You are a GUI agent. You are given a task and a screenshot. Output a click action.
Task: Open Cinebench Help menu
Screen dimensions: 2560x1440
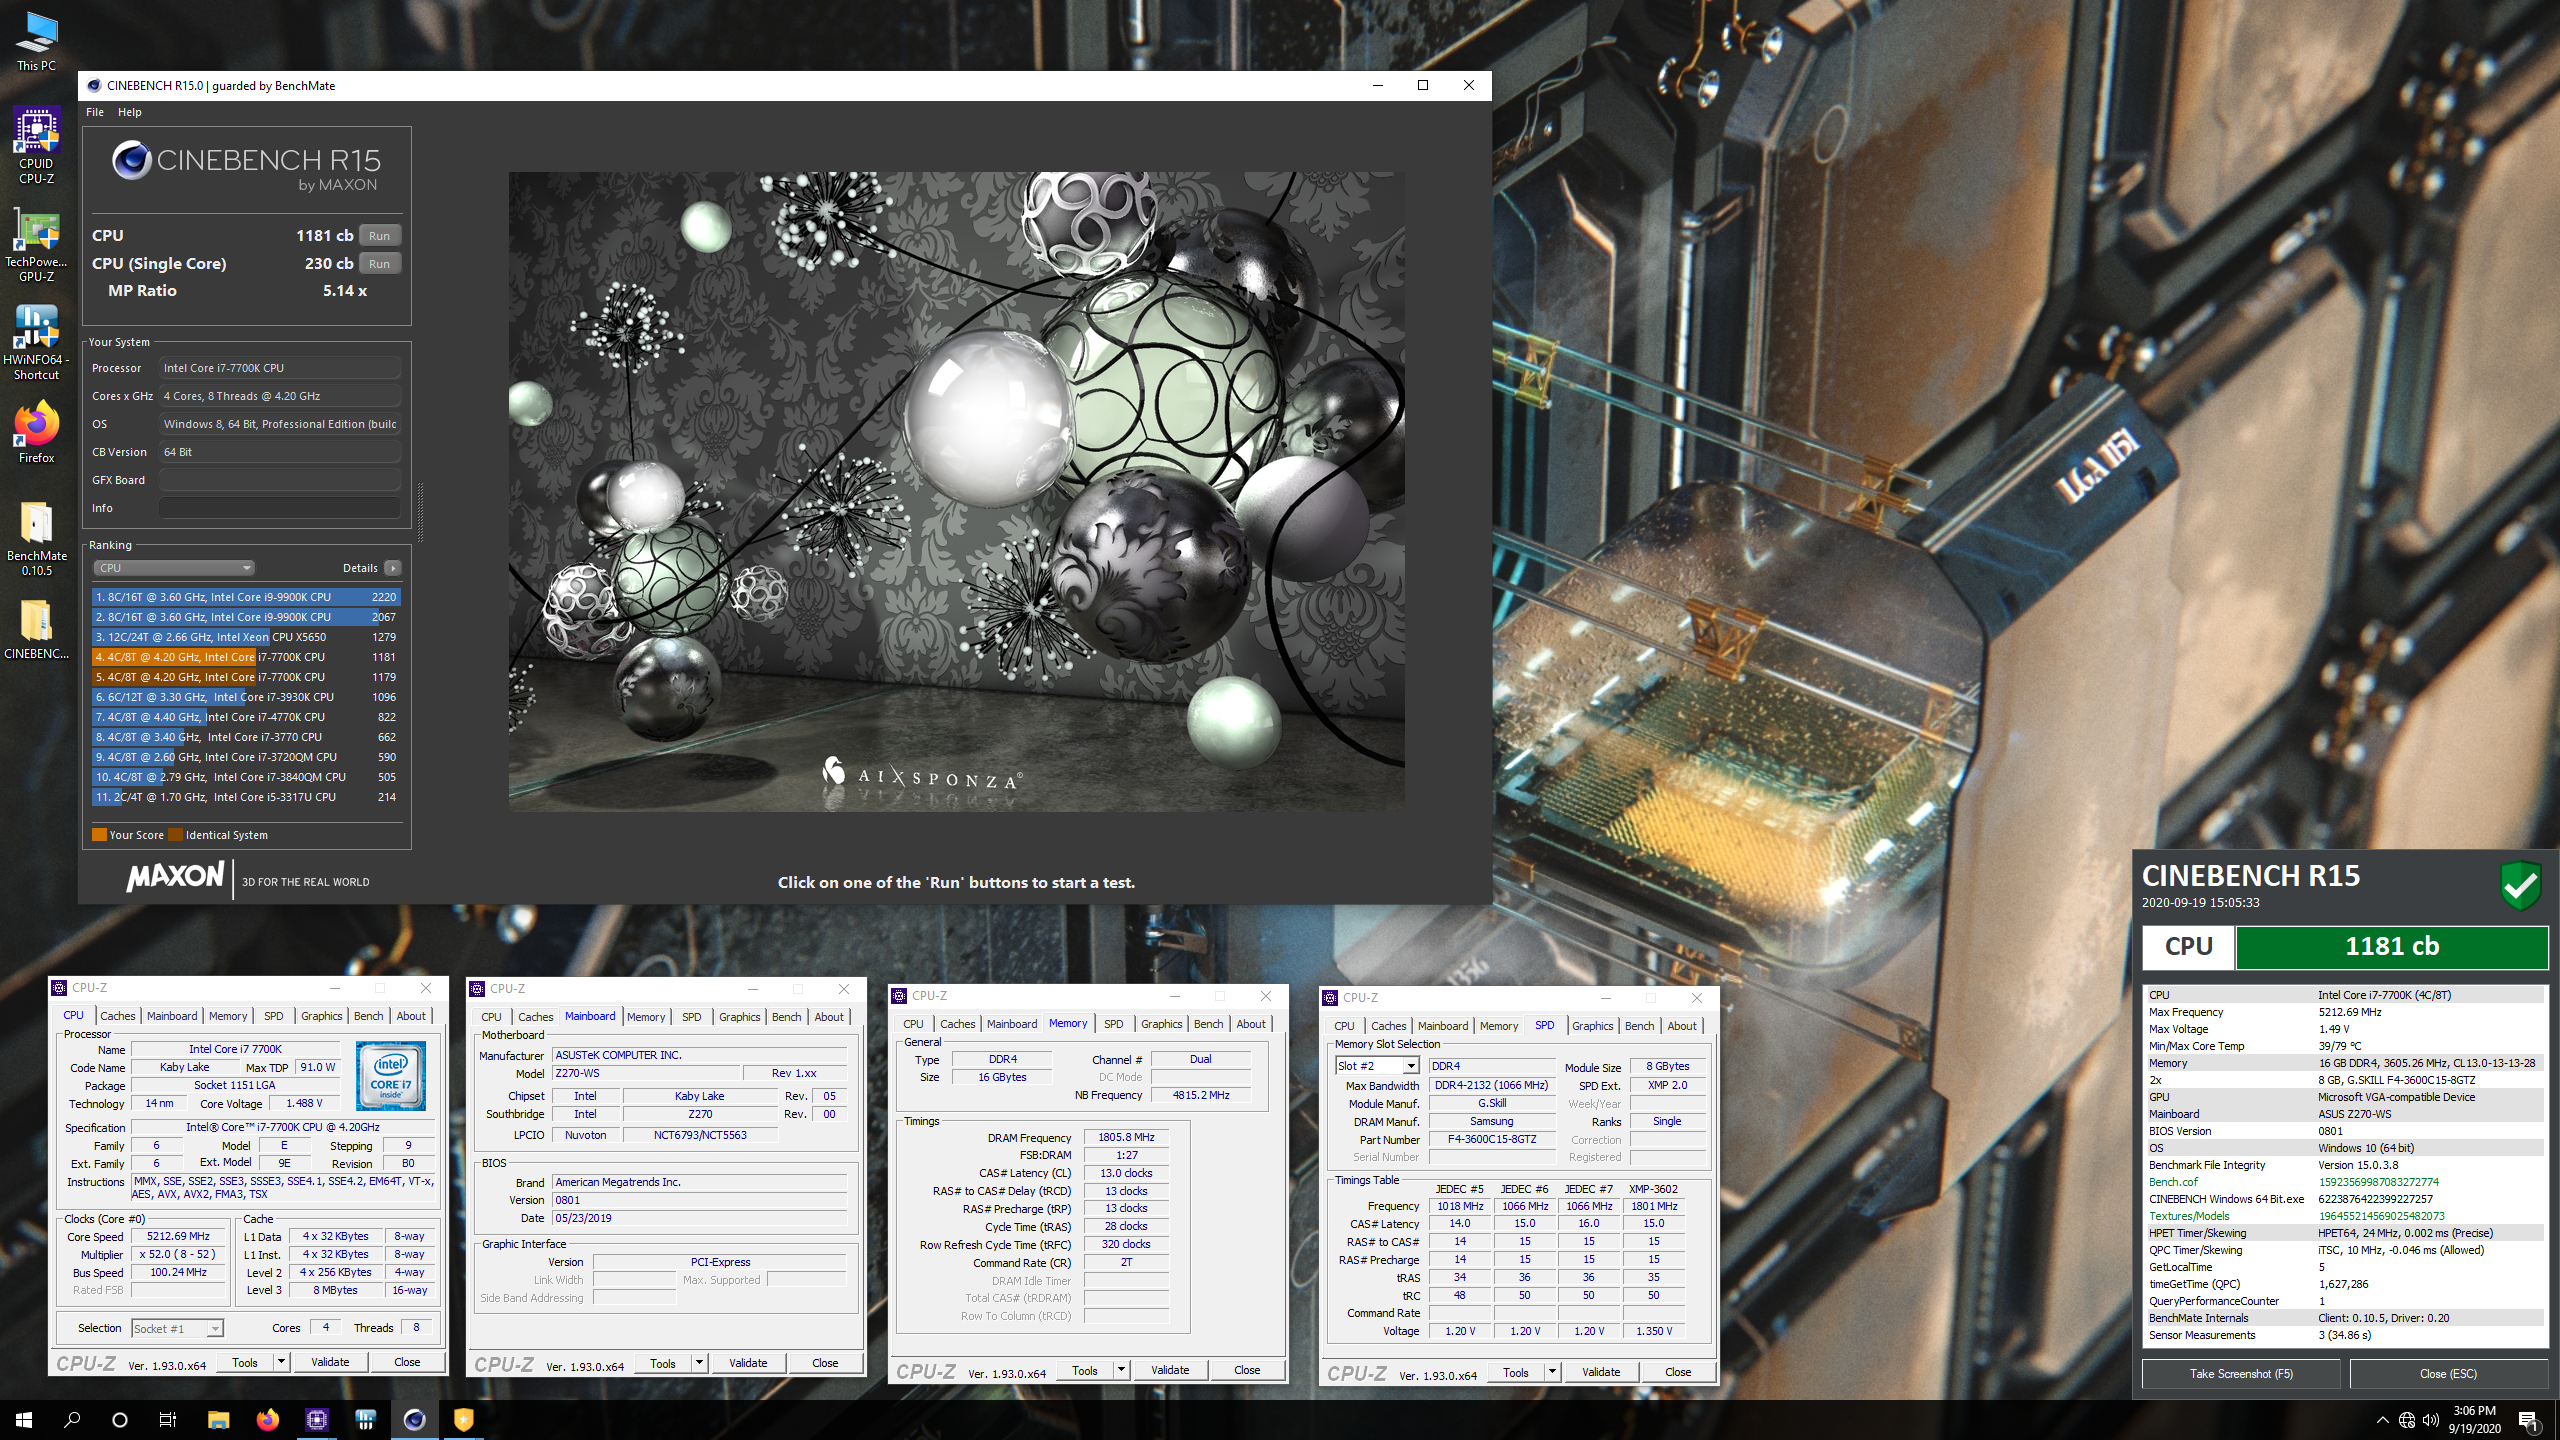pyautogui.click(x=129, y=112)
